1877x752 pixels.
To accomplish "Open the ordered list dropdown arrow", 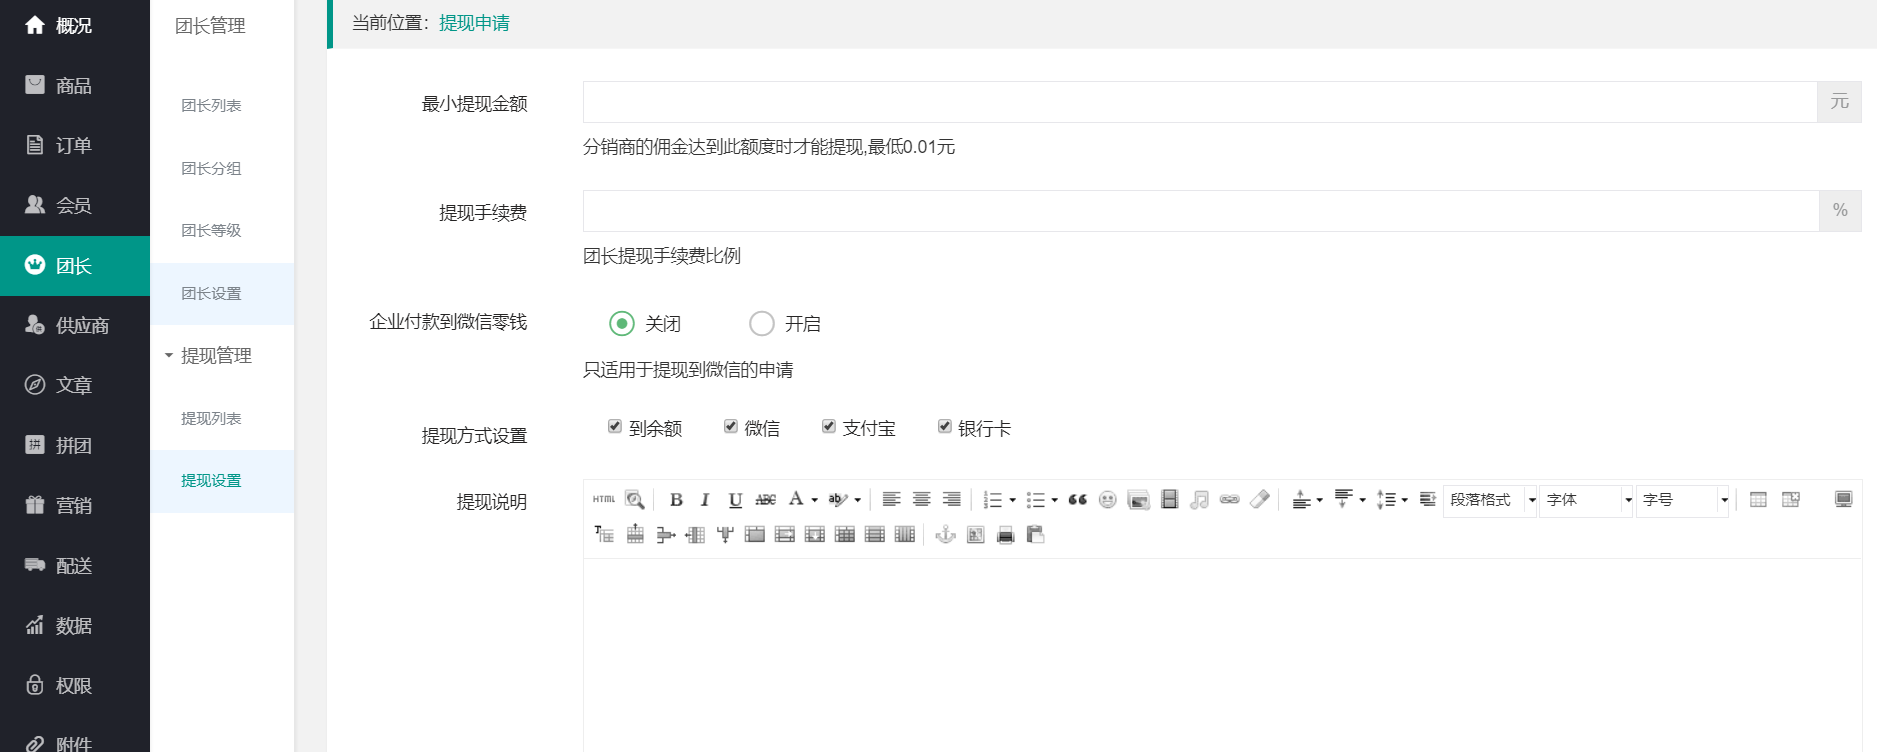I will tap(1012, 500).
